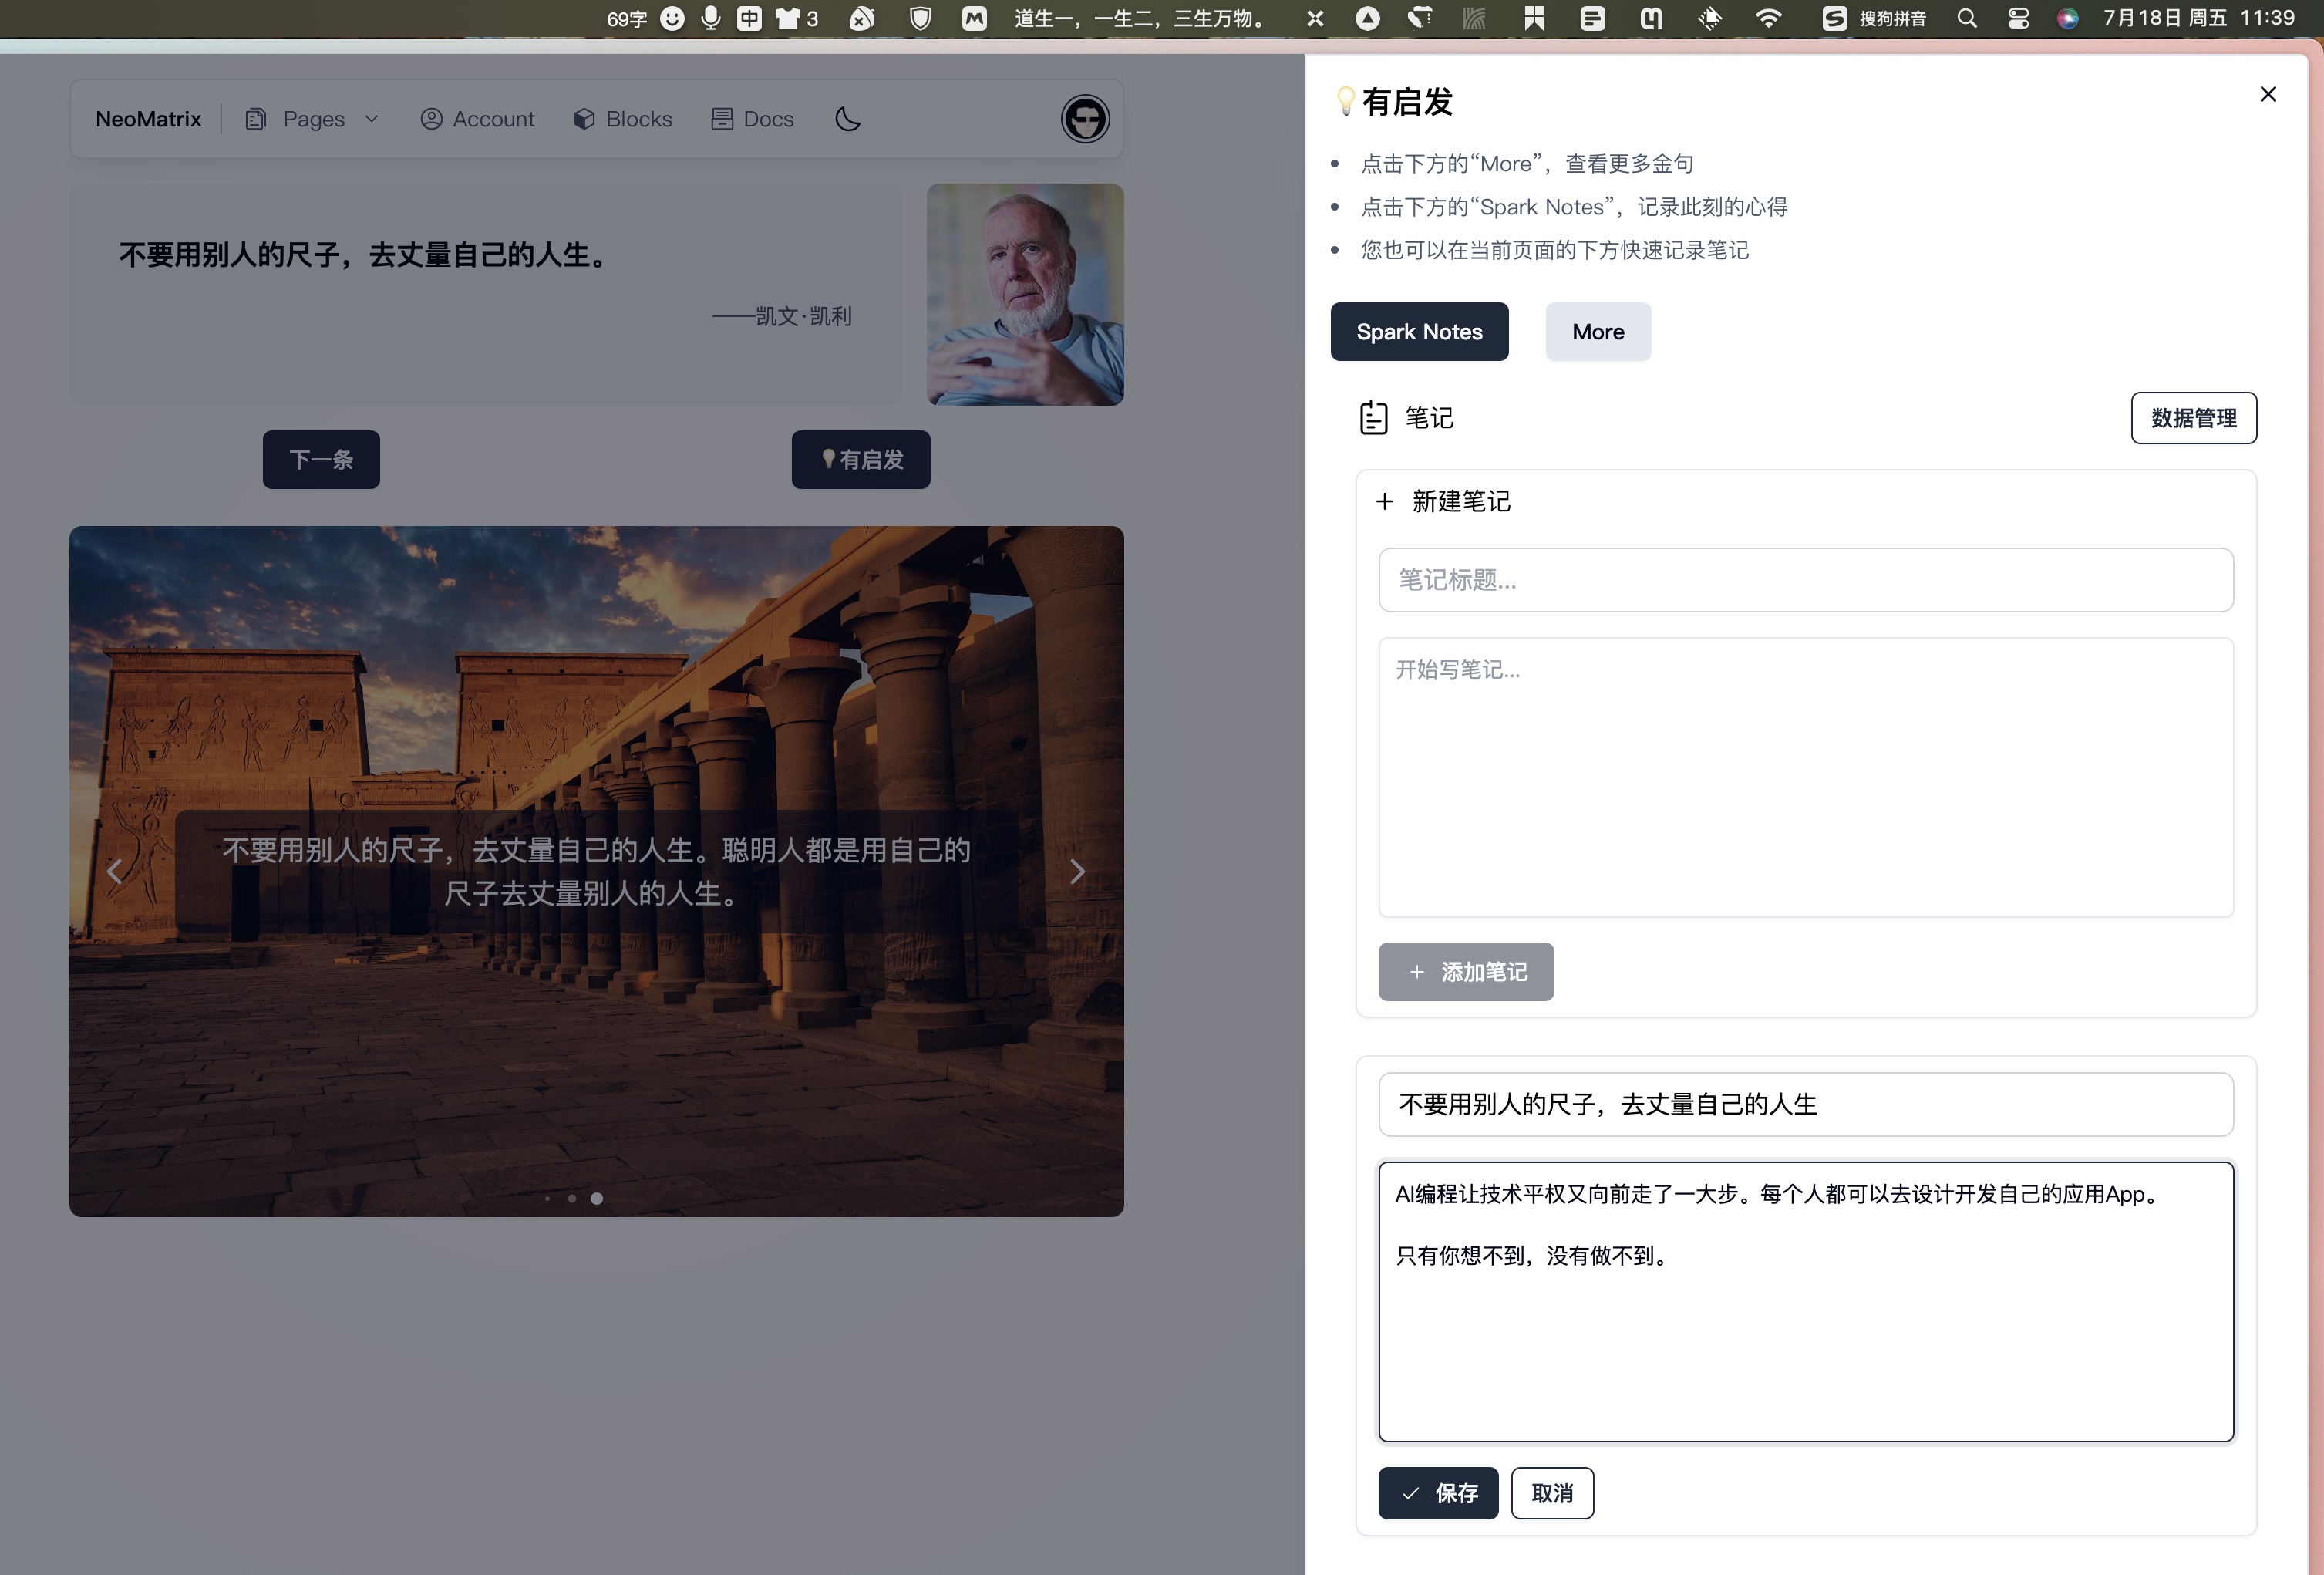Viewport: 2324px width, 1575px height.
Task: Click the X-shaped tool menu bar icon
Action: click(x=1315, y=18)
